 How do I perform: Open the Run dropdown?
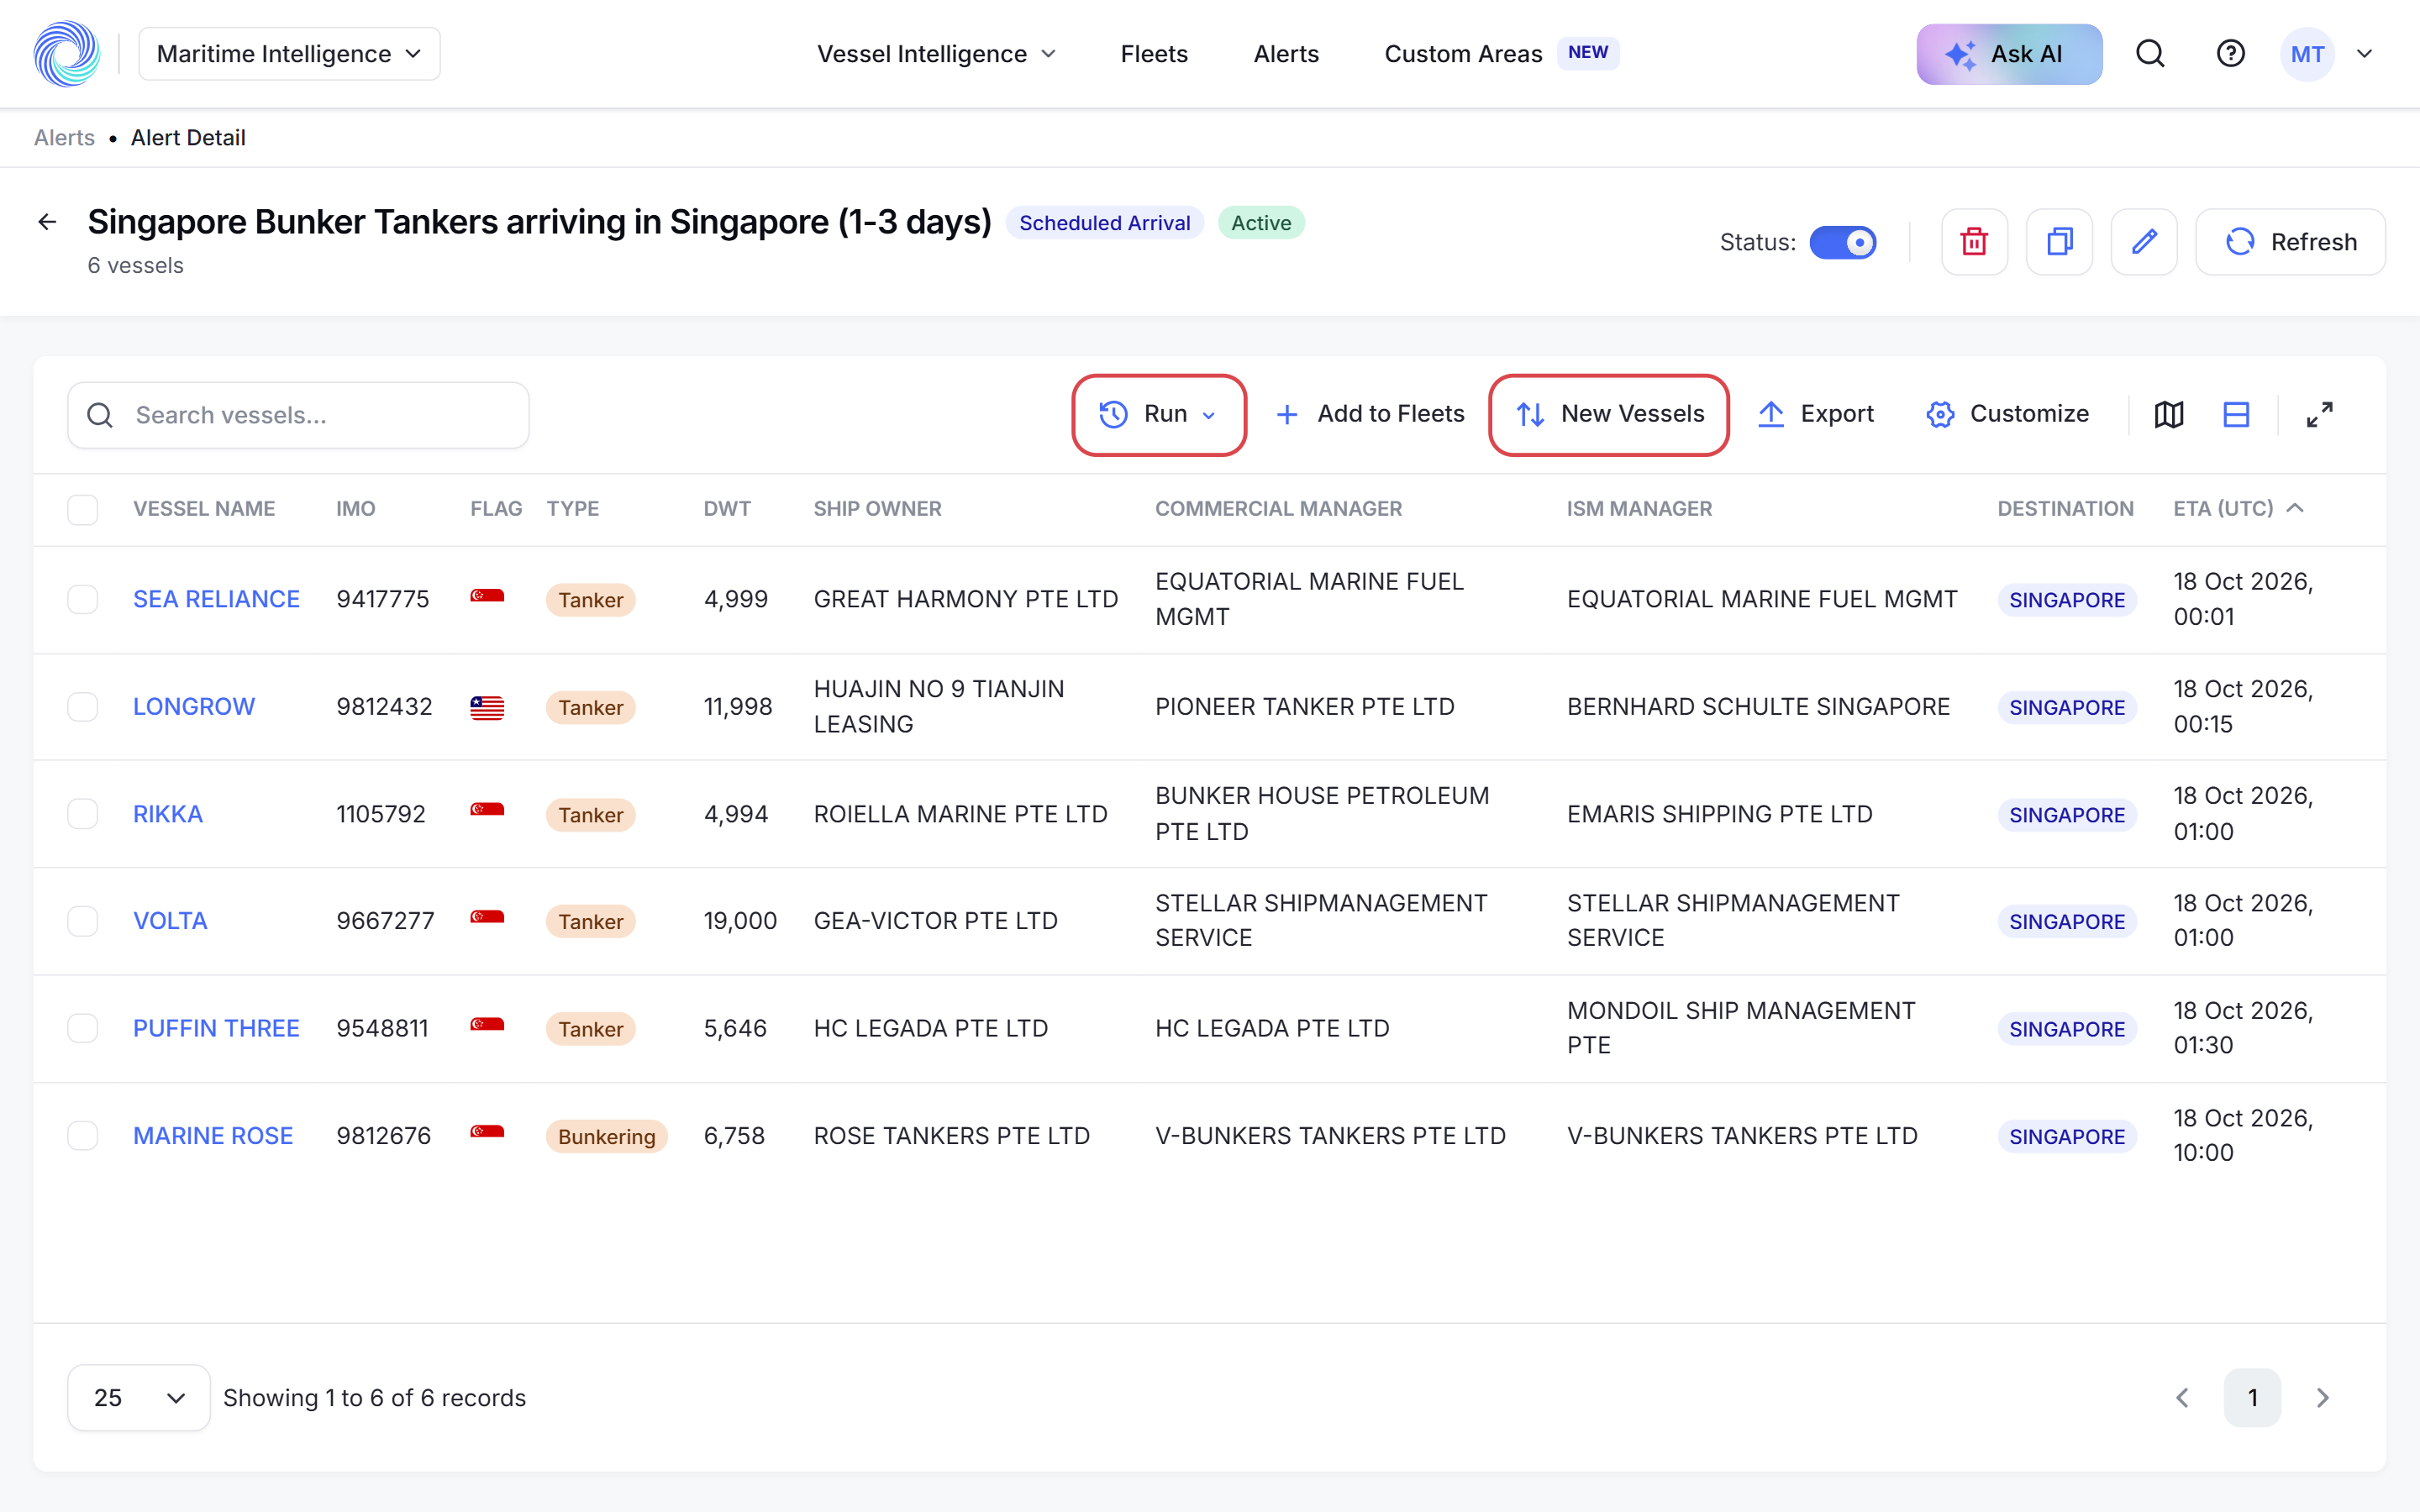(x=1159, y=414)
